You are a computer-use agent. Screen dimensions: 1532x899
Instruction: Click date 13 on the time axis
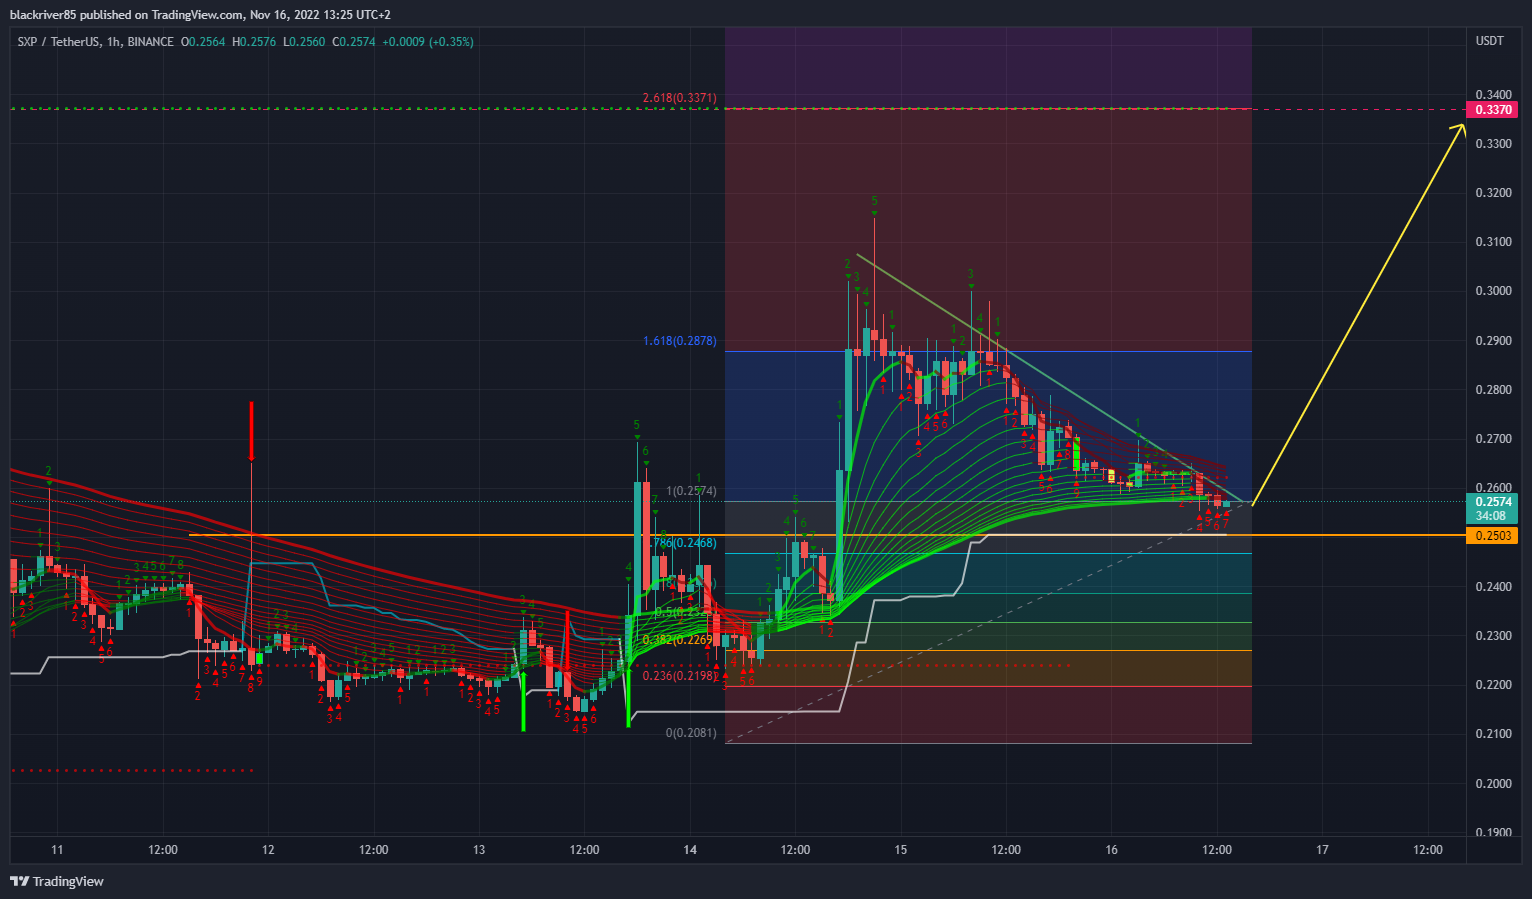pos(479,850)
